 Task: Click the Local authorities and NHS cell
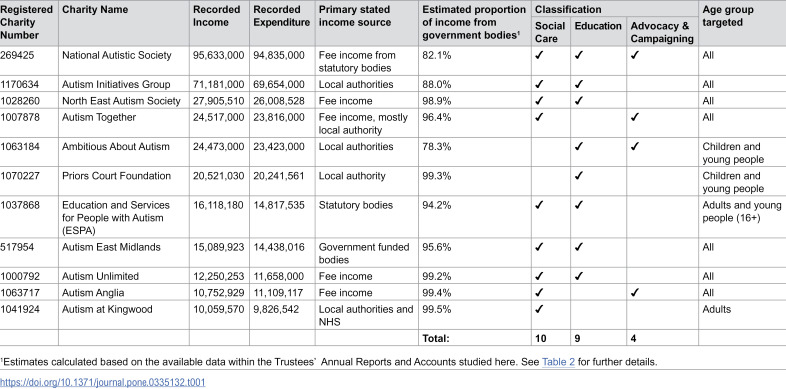(x=366, y=315)
